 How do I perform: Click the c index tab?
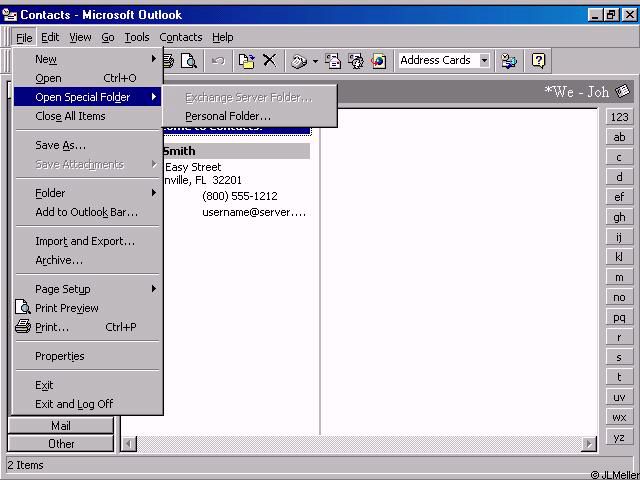click(619, 157)
